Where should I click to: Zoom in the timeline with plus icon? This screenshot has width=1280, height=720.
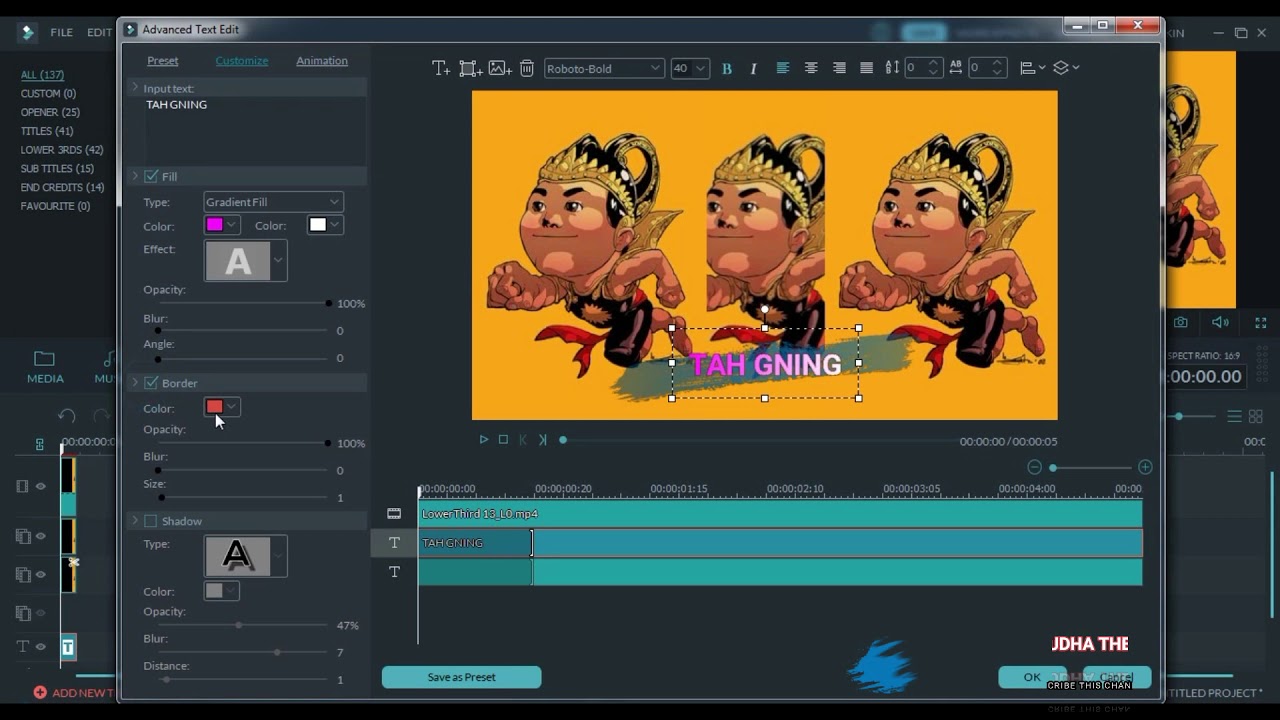[x=1145, y=467]
